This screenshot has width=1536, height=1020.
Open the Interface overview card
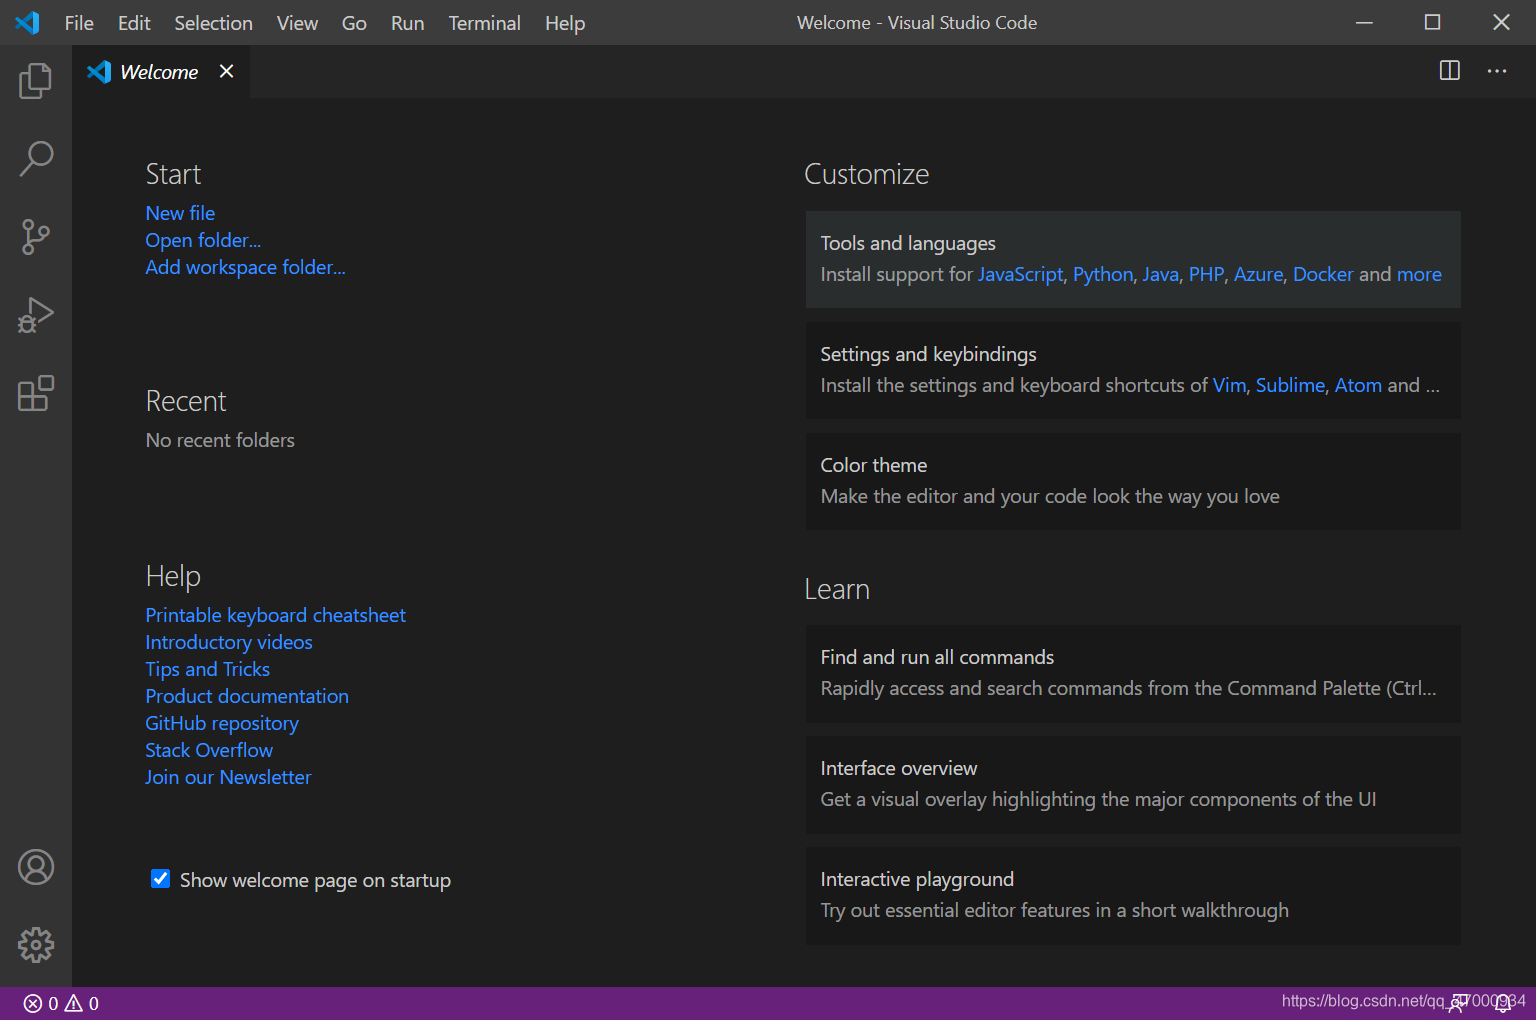1133,784
